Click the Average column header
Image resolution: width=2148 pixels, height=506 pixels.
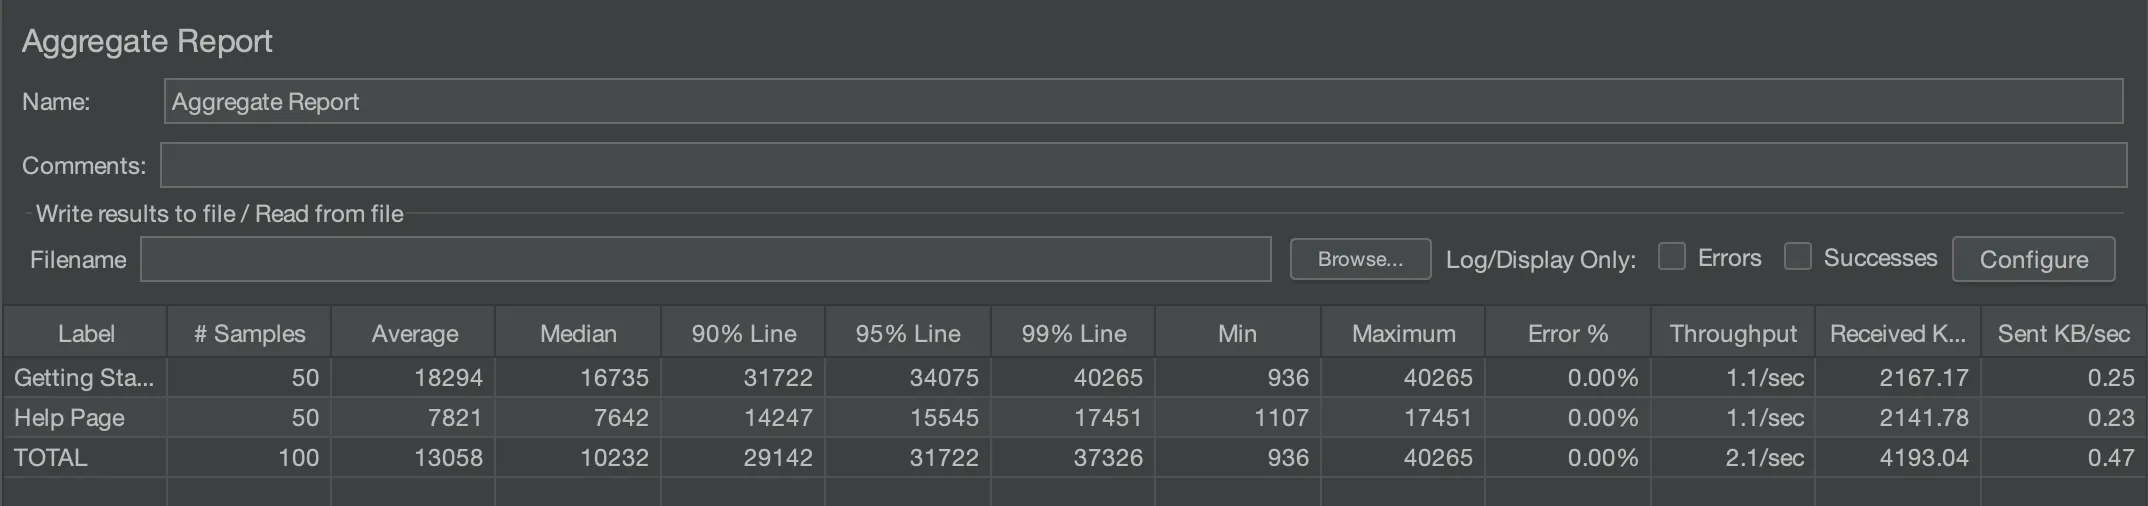coord(414,334)
